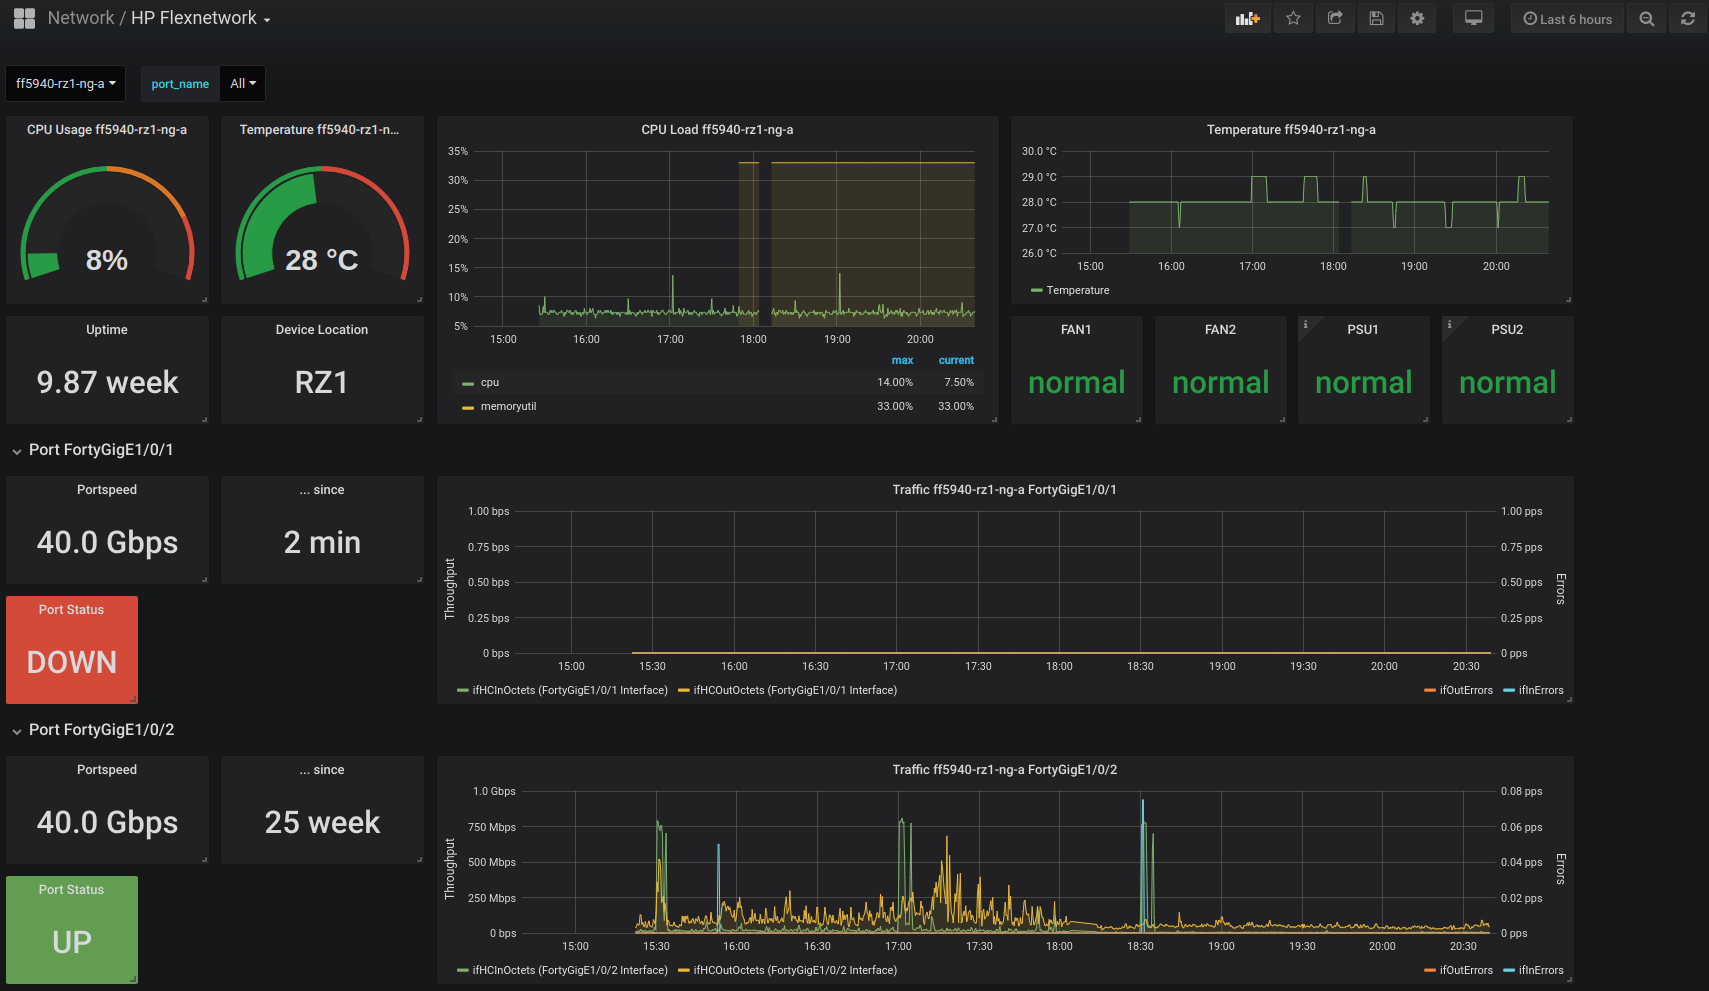Screen dimensions: 1709x991
Task: Open dashboard settings gear
Action: click(1417, 18)
